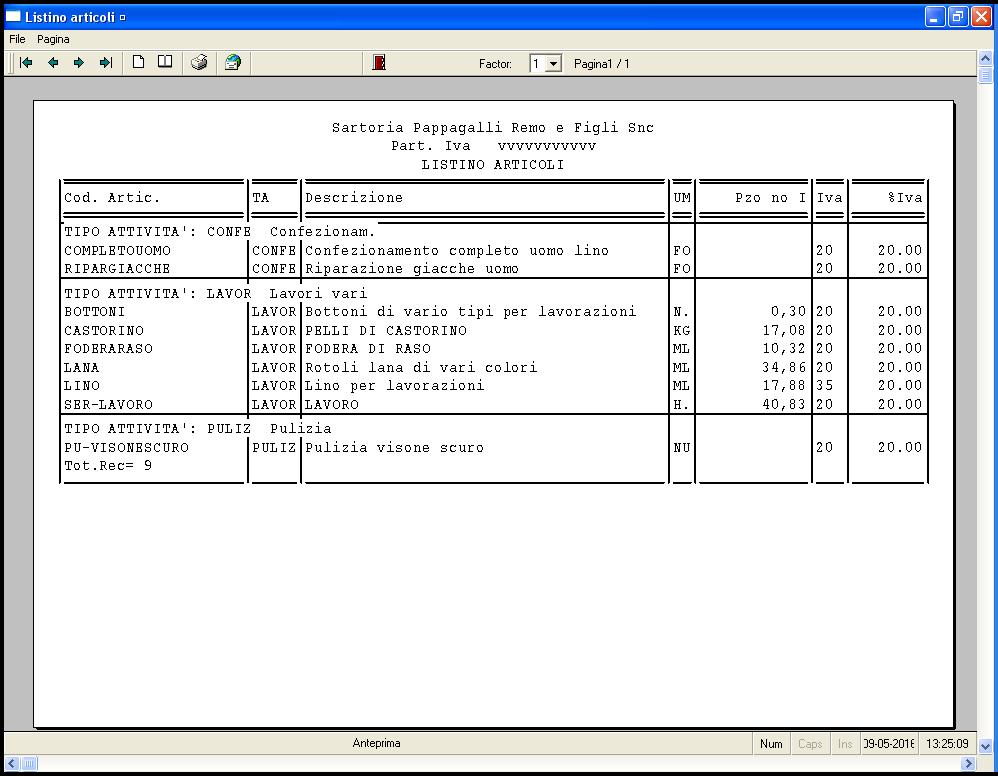Click the 'Anteprima' status bar text
The width and height of the screenshot is (998, 776).
coord(376,743)
